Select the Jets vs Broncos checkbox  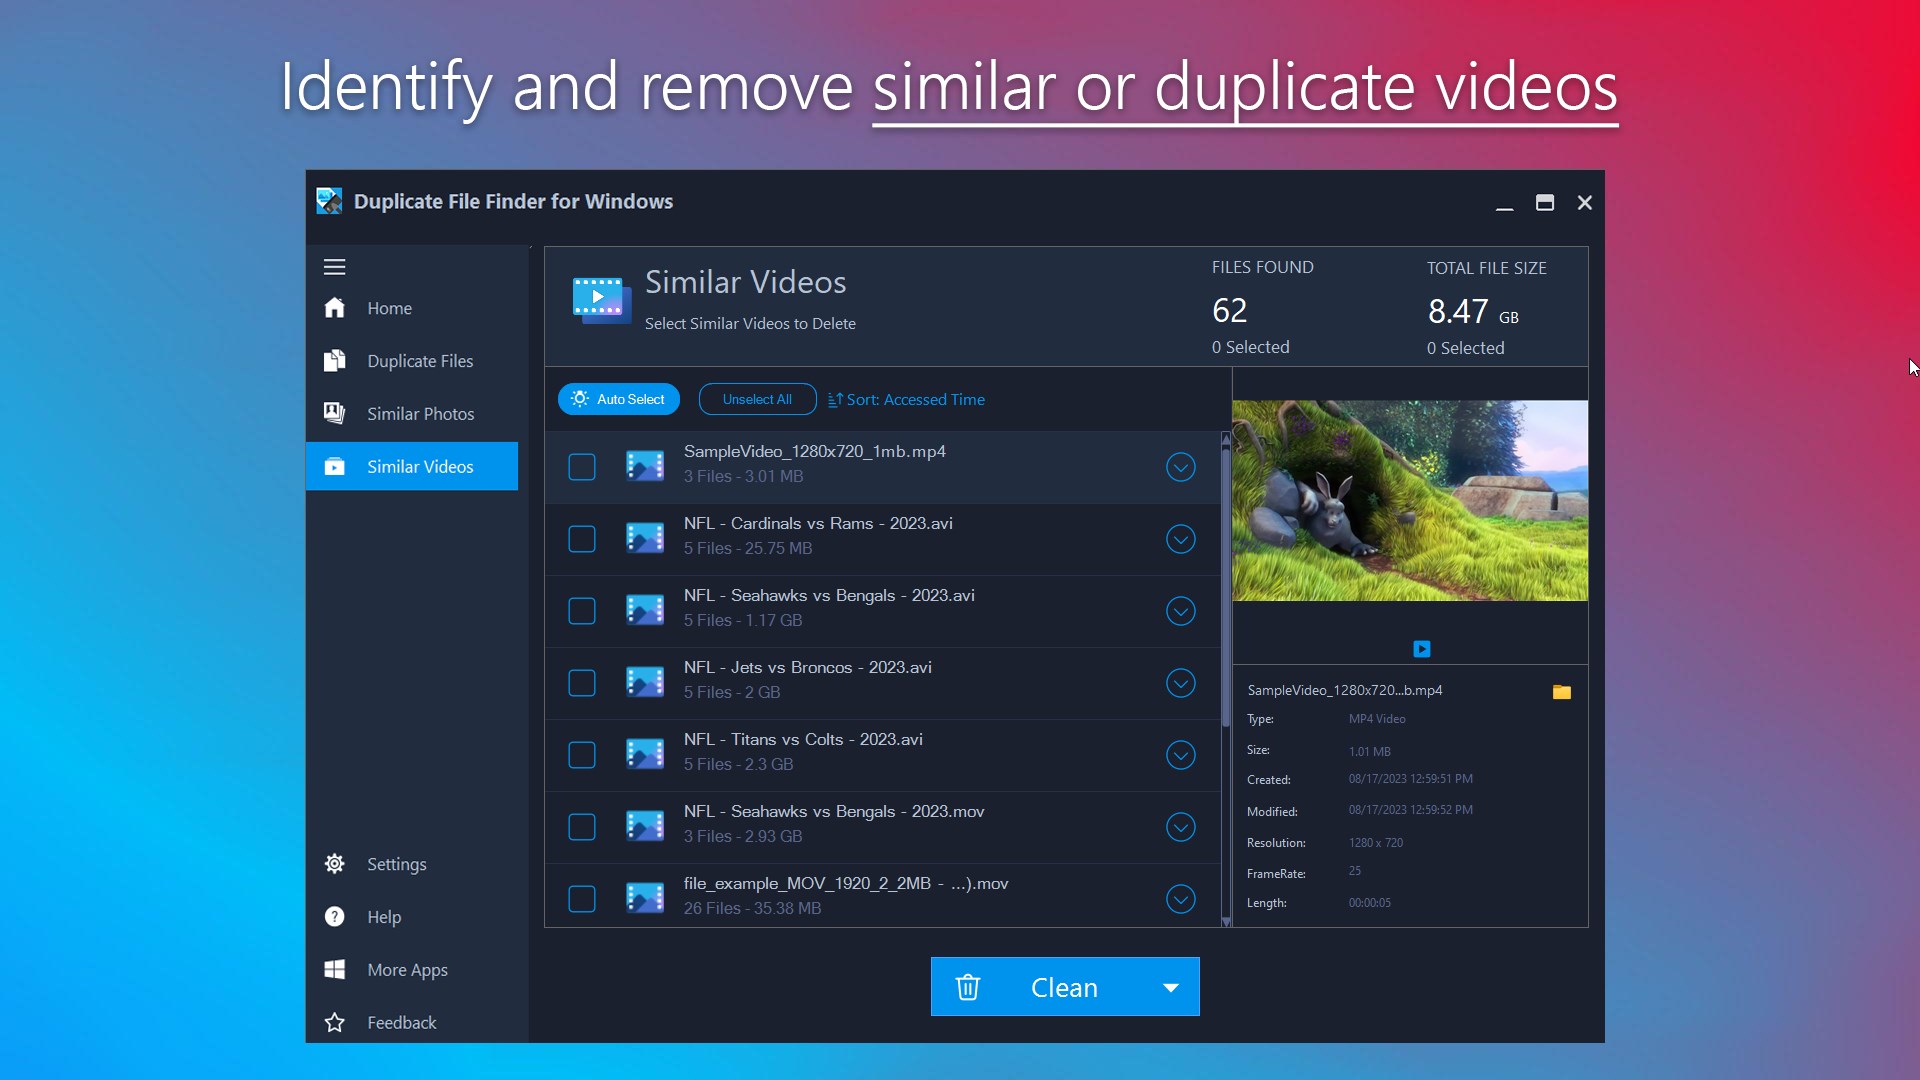582,683
